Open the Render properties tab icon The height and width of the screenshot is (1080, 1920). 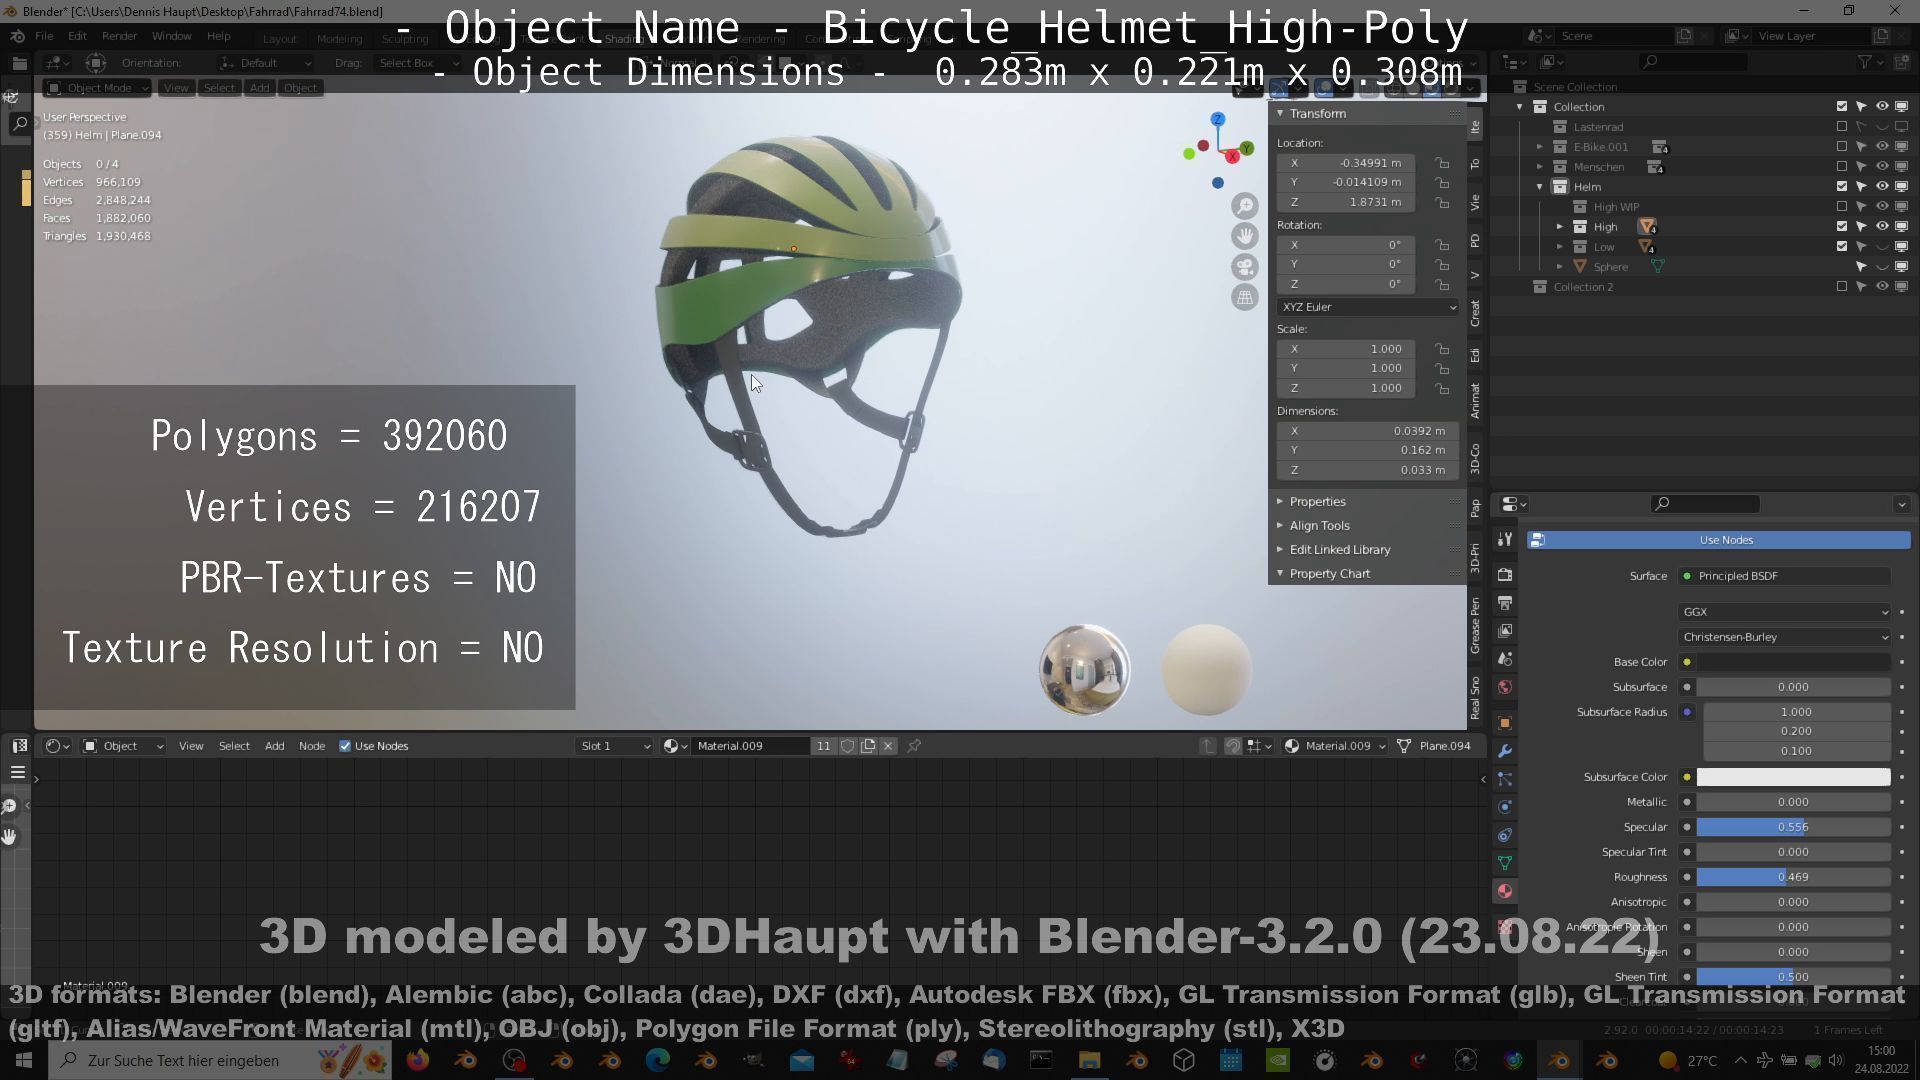[x=1505, y=575]
